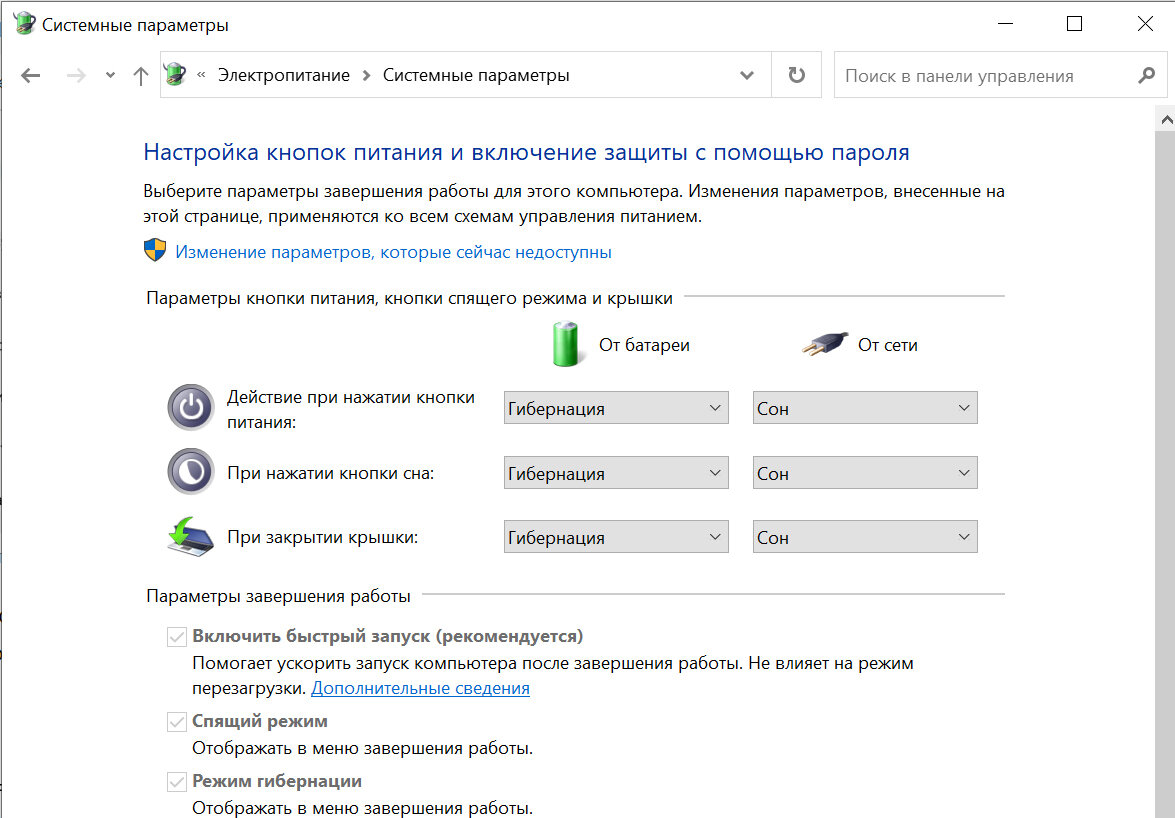
Task: Click the battery icon in address bar
Action: click(175, 74)
